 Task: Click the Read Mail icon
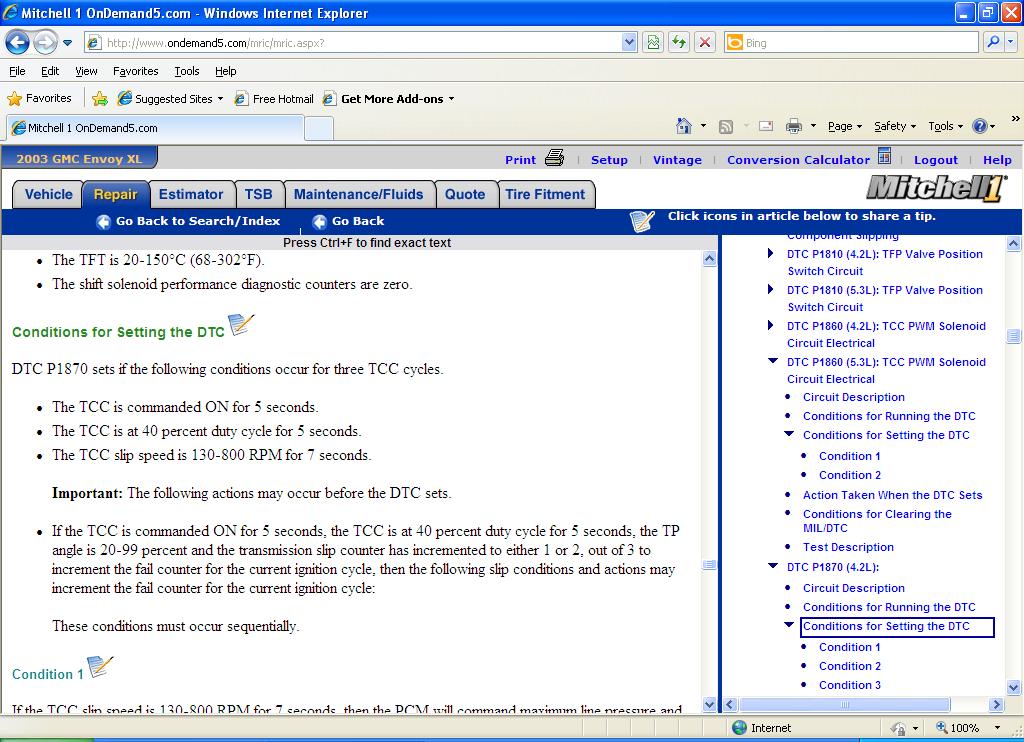[766, 126]
